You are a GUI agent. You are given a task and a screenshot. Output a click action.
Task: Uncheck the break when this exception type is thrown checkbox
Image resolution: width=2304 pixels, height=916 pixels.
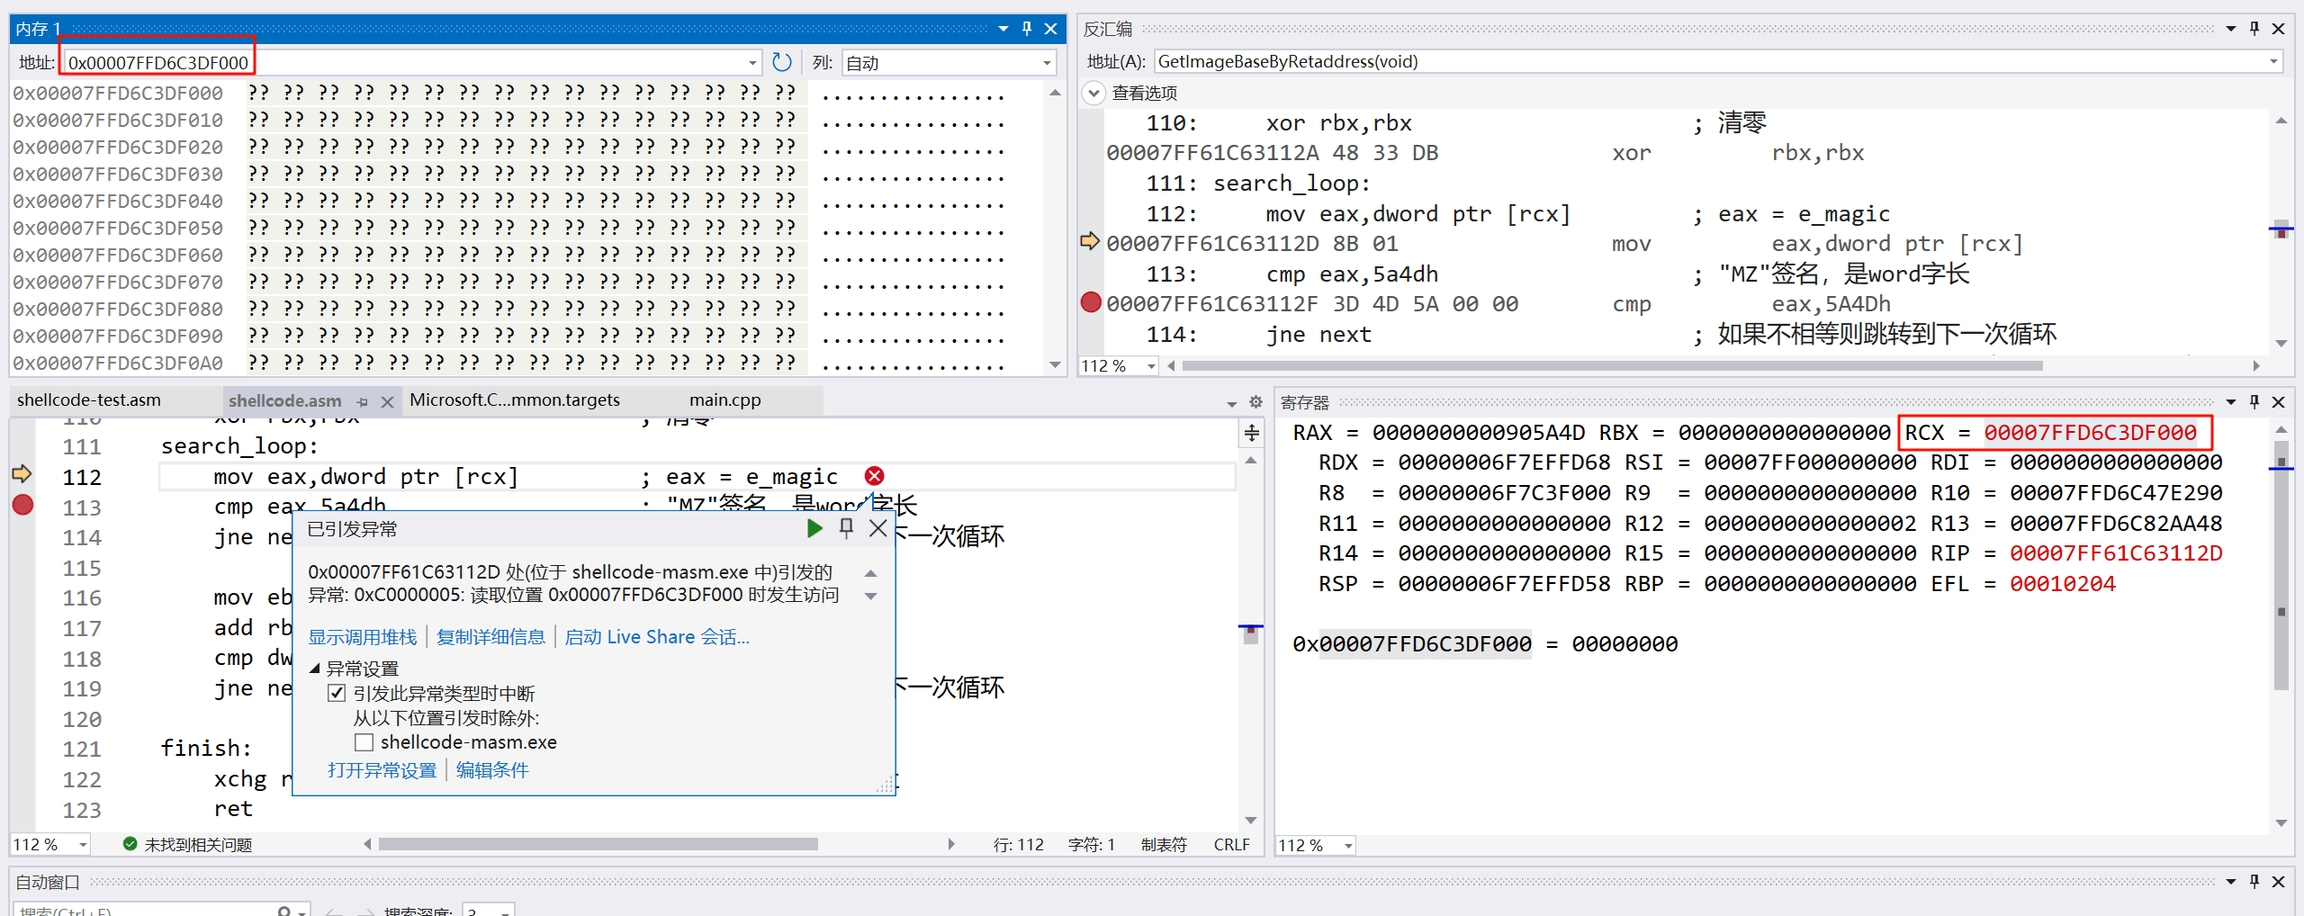coord(337,693)
